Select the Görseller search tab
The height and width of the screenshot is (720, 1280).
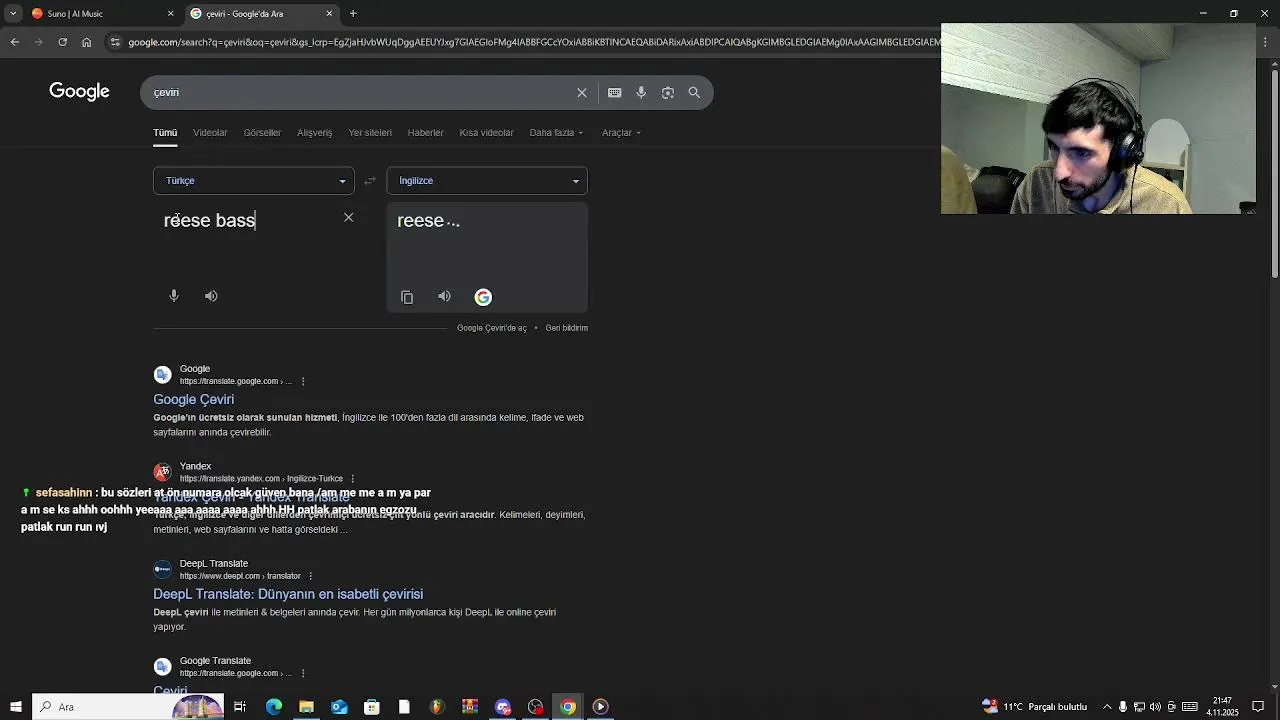[262, 133]
